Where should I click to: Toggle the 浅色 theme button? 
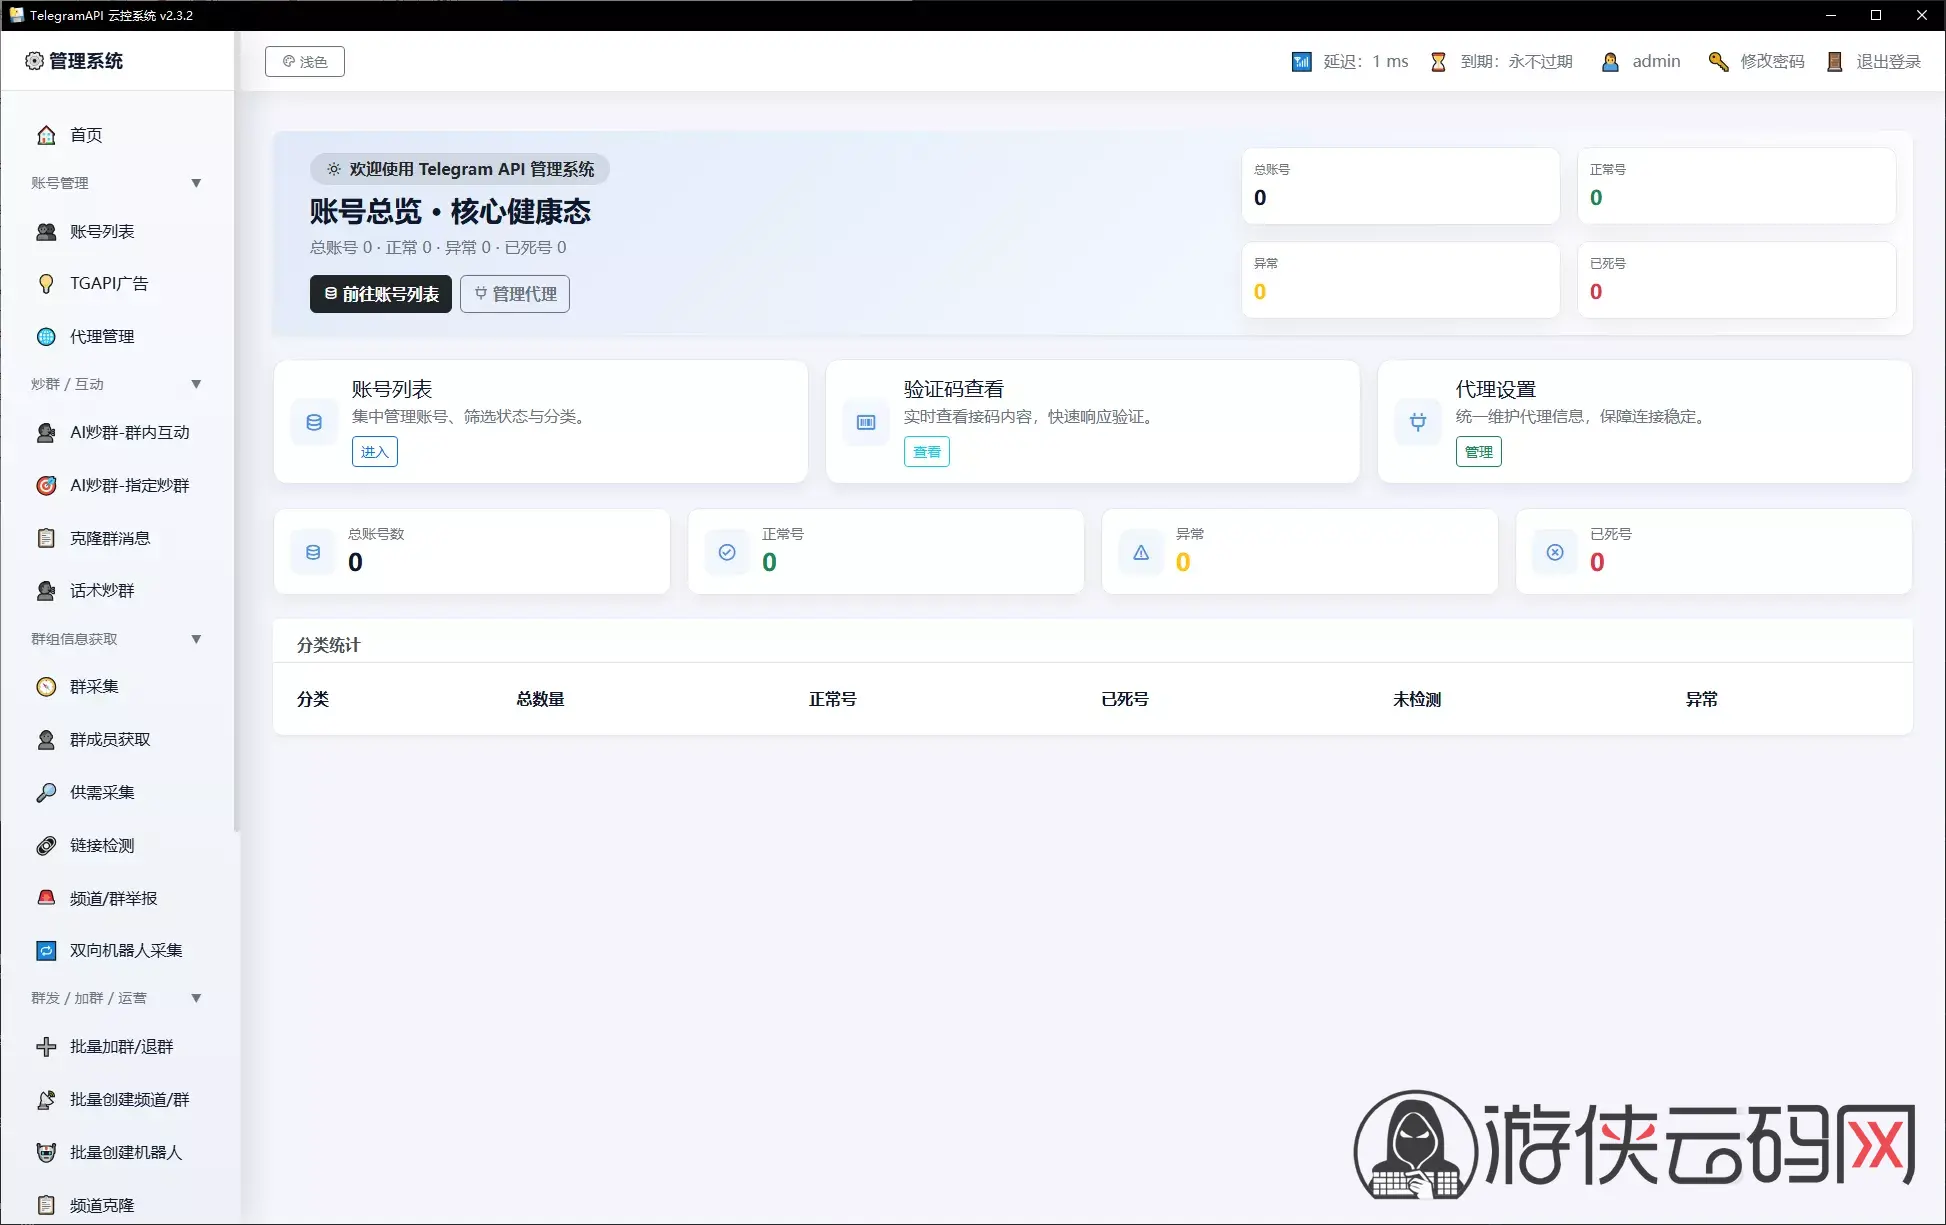point(305,62)
